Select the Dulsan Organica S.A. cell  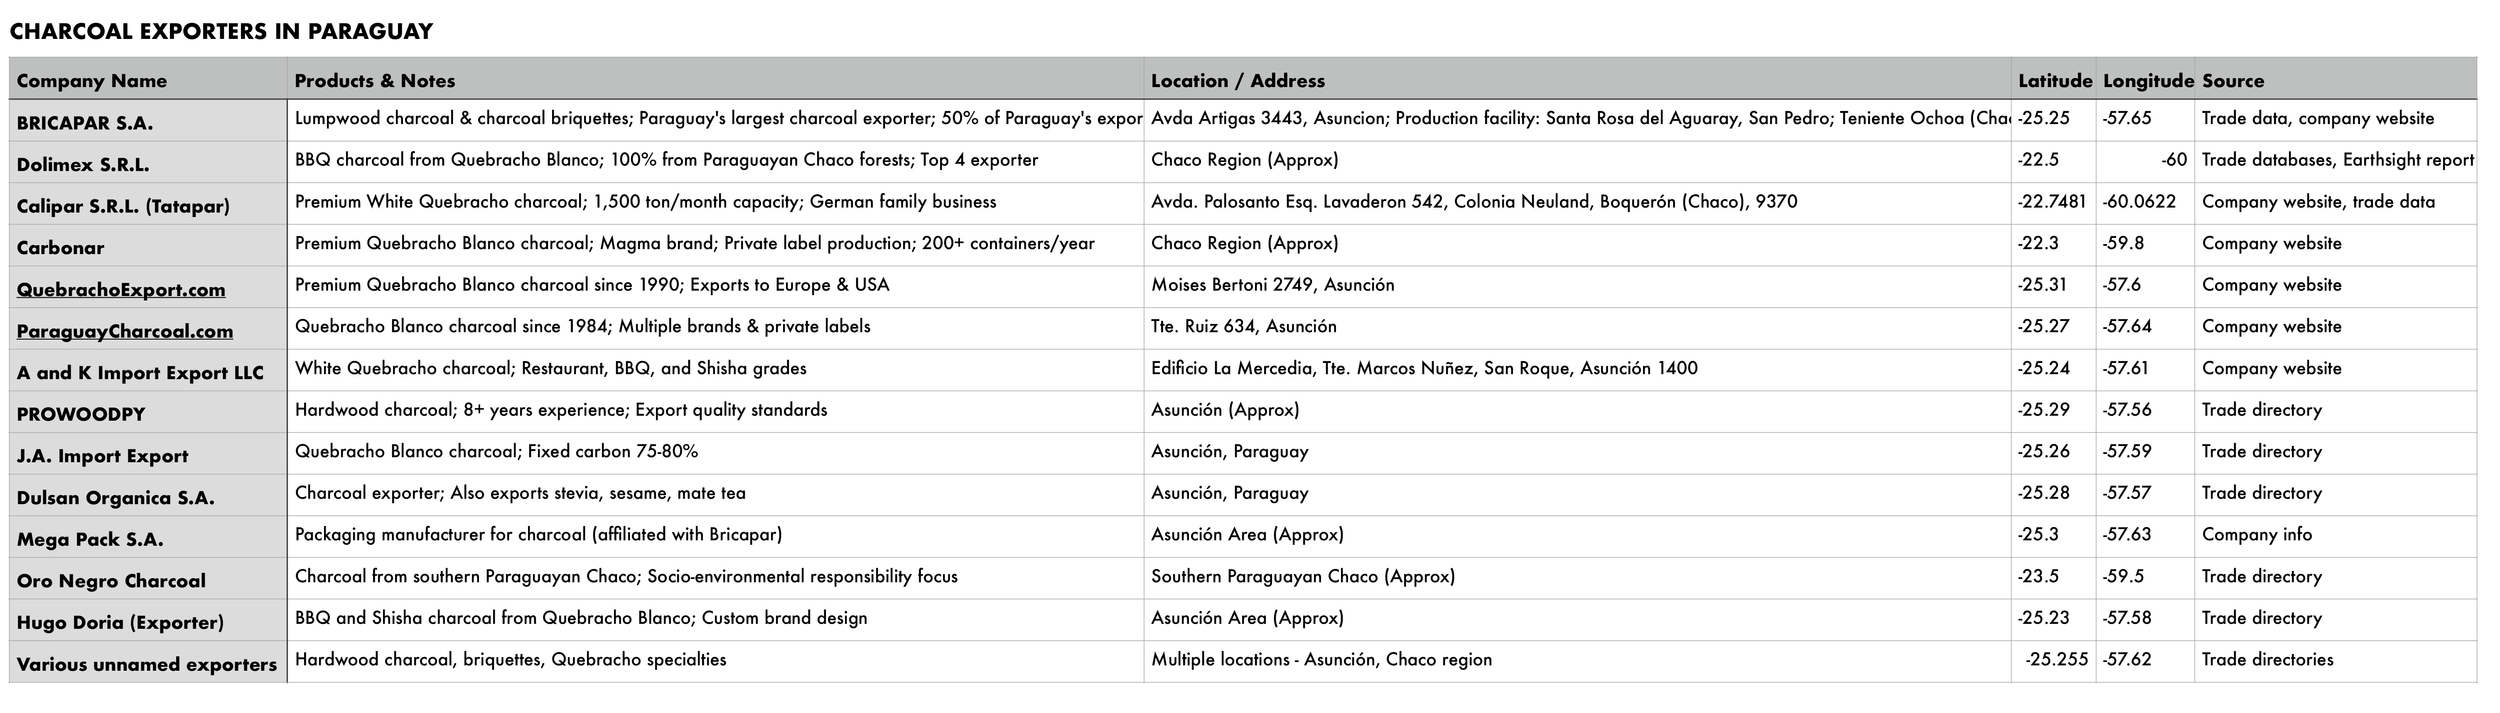[148, 496]
